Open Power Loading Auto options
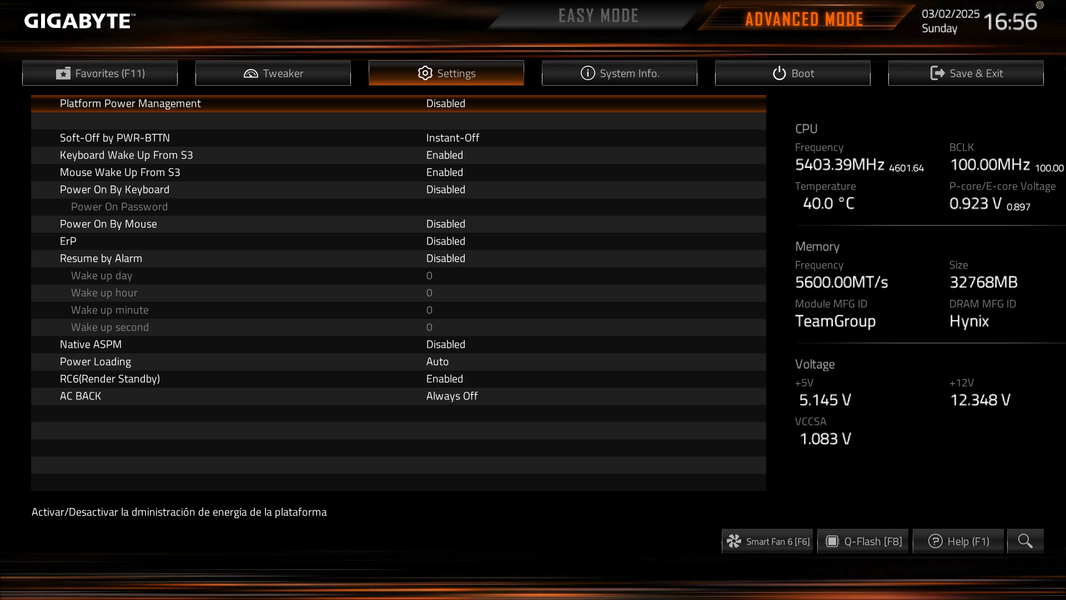 [x=437, y=362]
